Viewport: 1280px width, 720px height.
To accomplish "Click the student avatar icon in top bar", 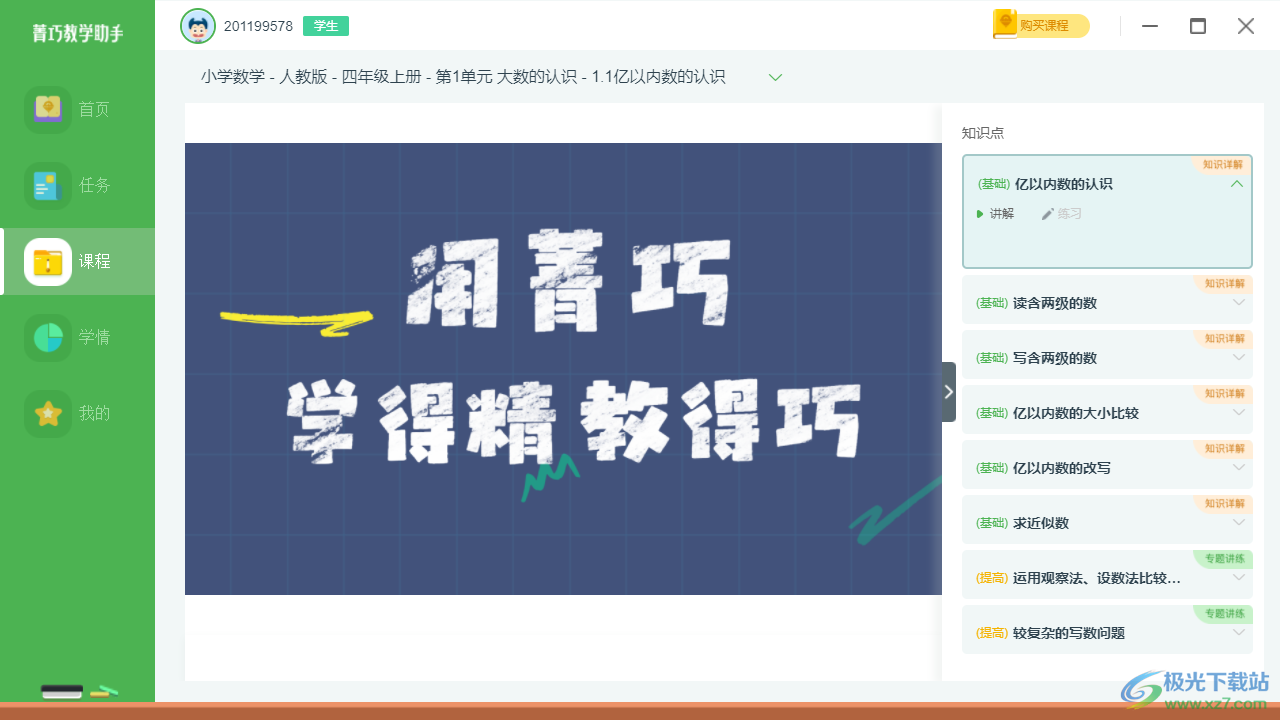I will click(x=197, y=25).
